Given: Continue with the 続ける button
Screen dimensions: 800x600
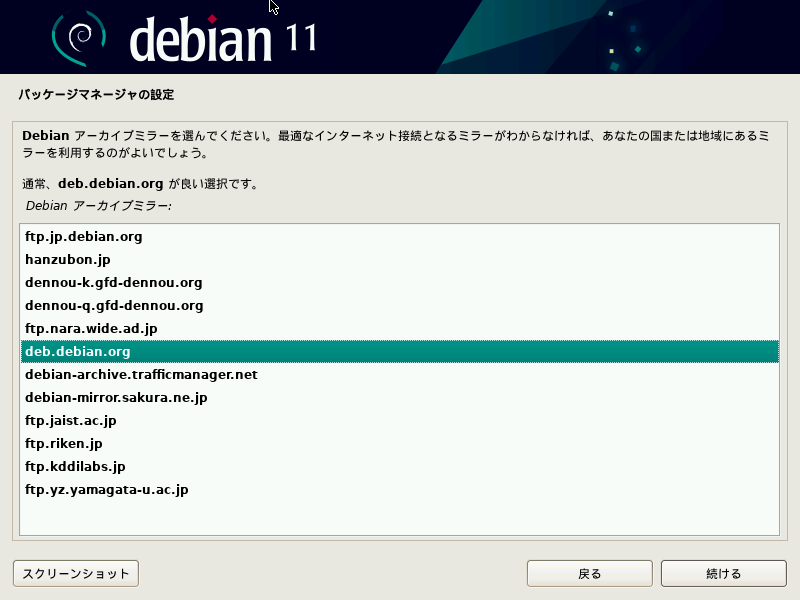Looking at the screenshot, I should (x=723, y=573).
